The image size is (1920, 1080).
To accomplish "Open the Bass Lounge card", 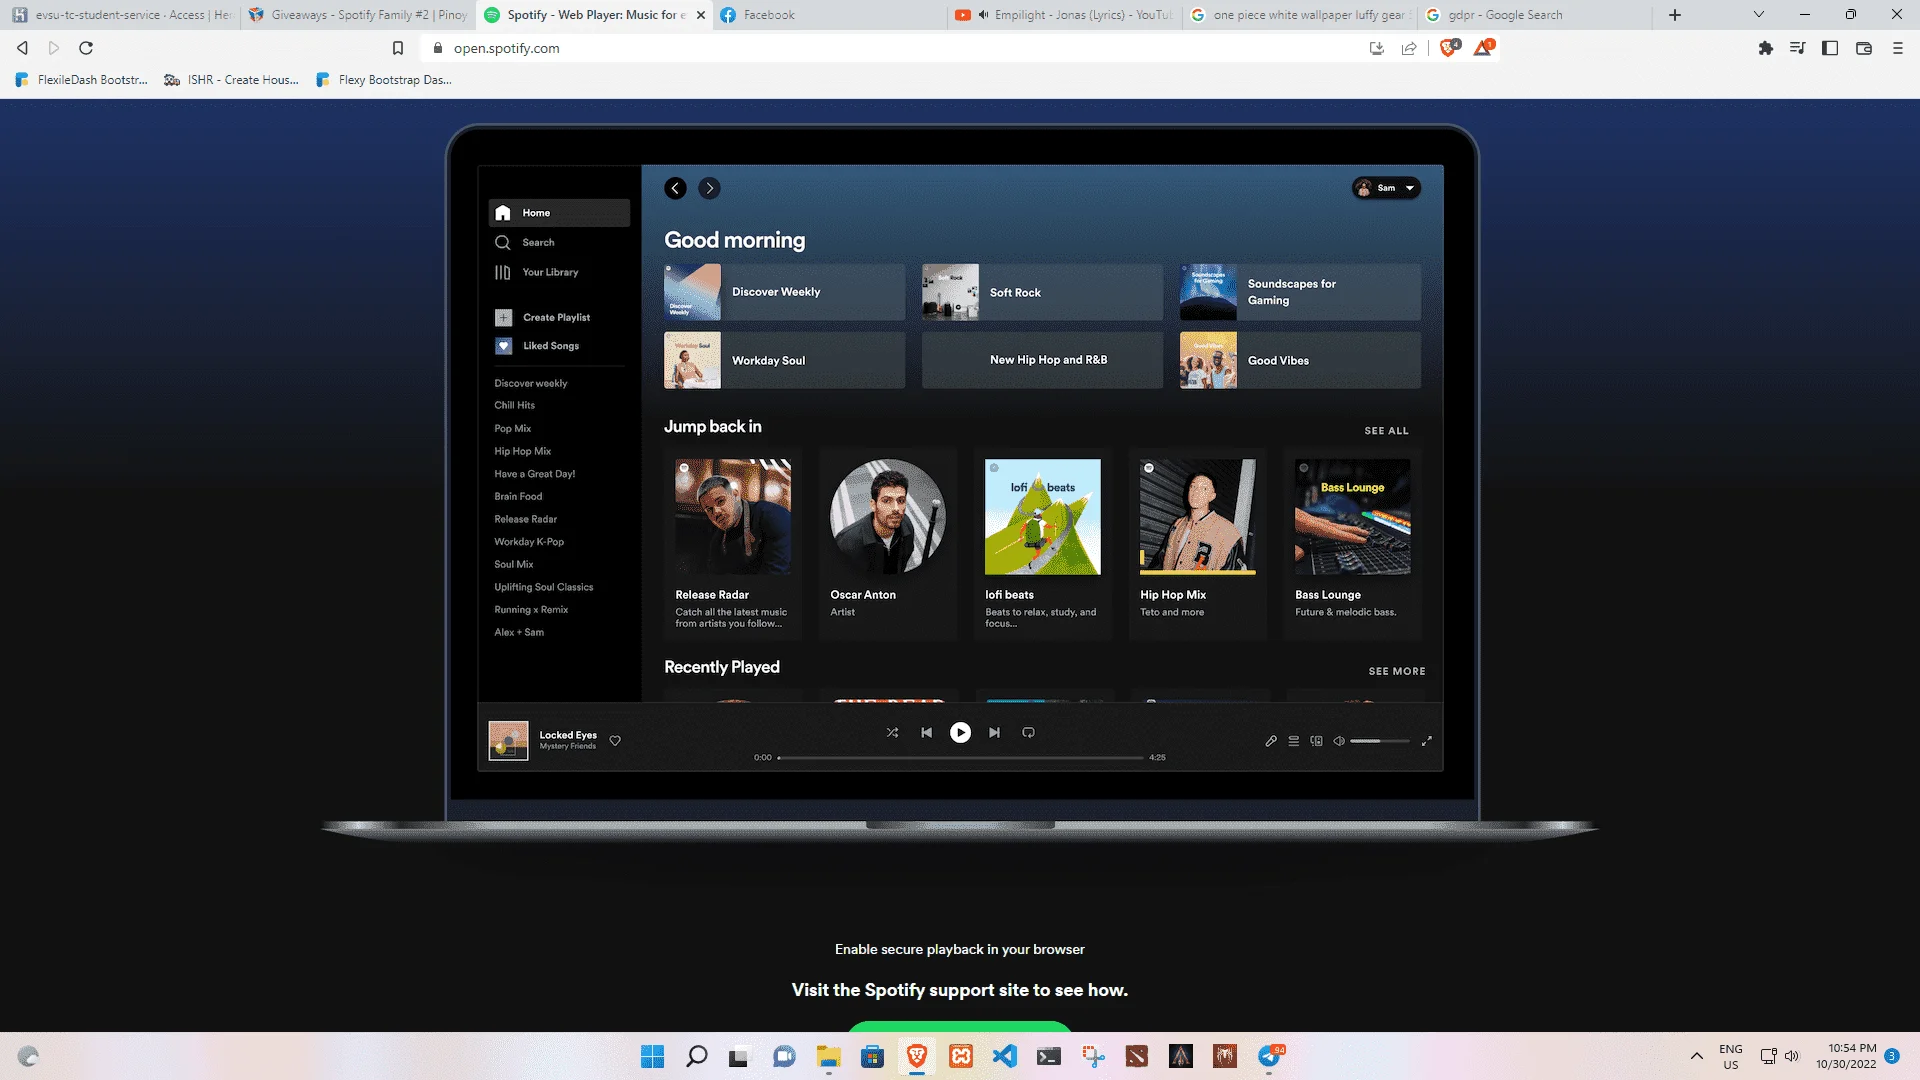I will pos(1353,544).
